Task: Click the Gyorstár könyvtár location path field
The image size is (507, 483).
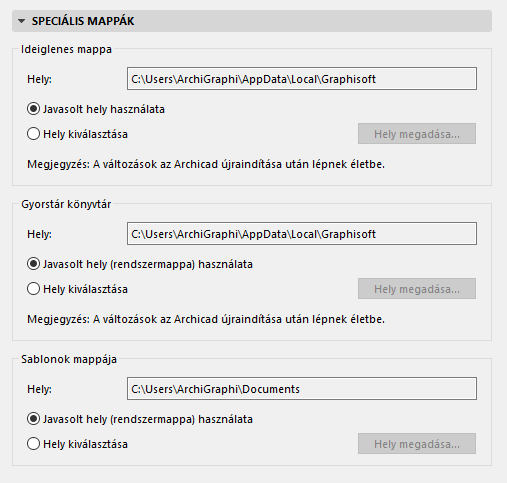Action: click(x=302, y=234)
